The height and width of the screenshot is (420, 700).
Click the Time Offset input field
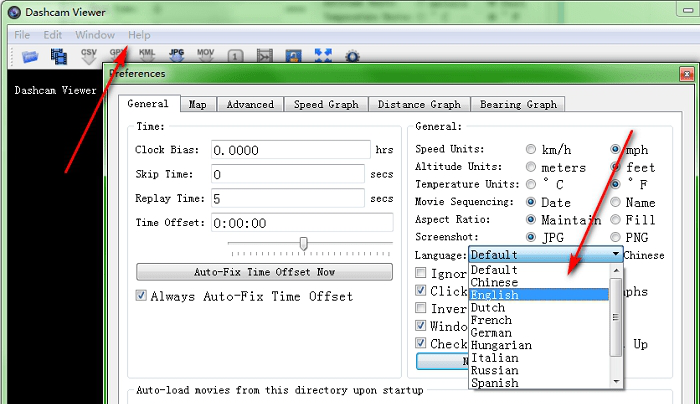click(x=302, y=223)
